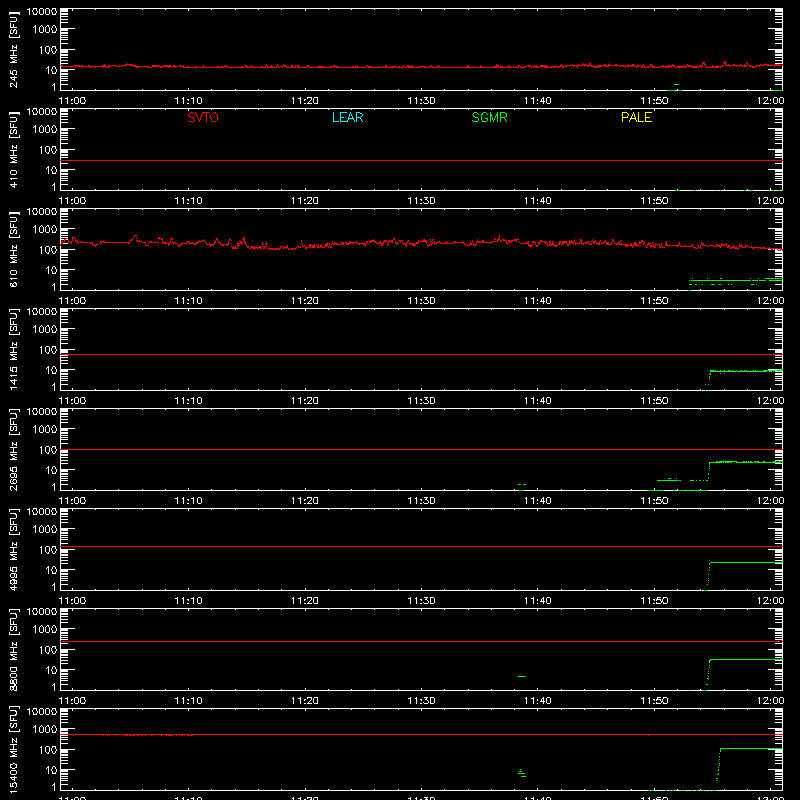Click the cyan LEAR legend label
The height and width of the screenshot is (800, 800).
click(x=347, y=117)
